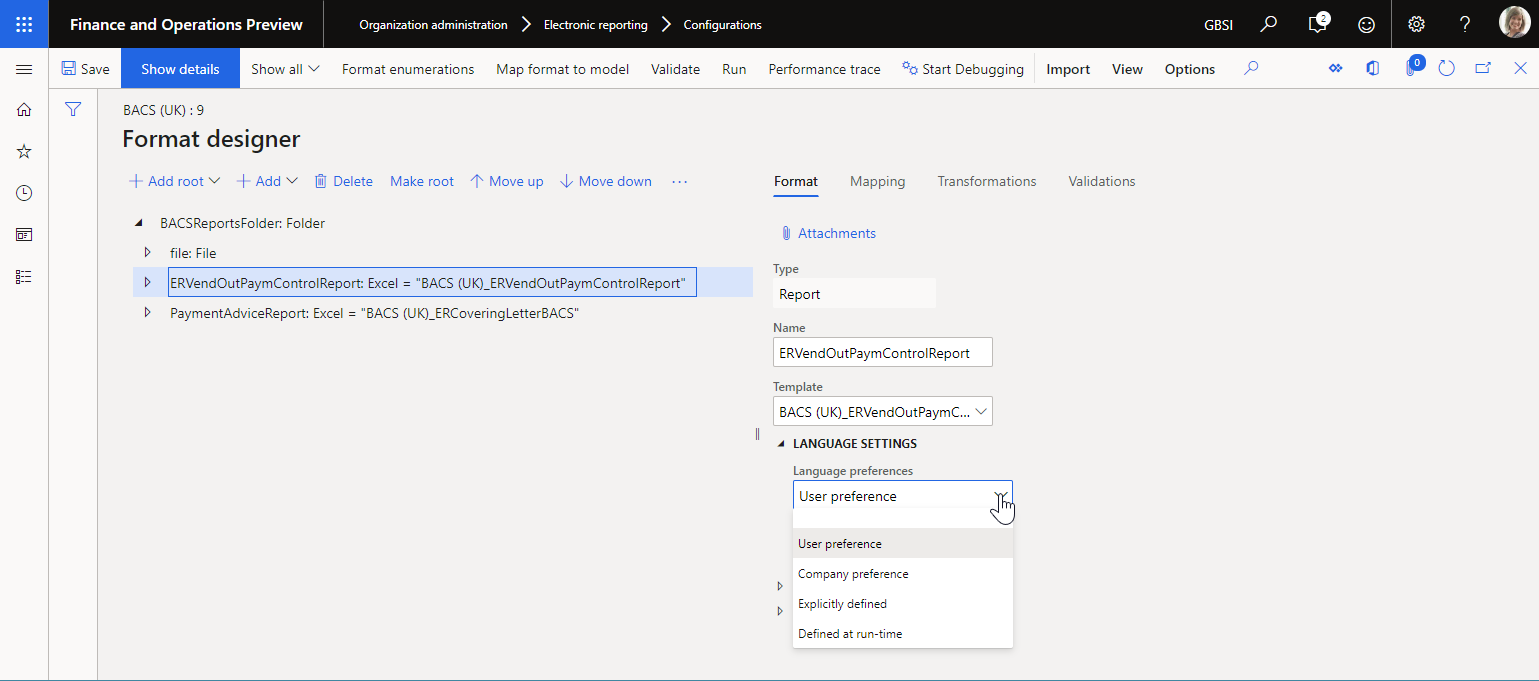The width and height of the screenshot is (1539, 681).
Task: Open the Power Apps diamond icon
Action: (x=1335, y=68)
